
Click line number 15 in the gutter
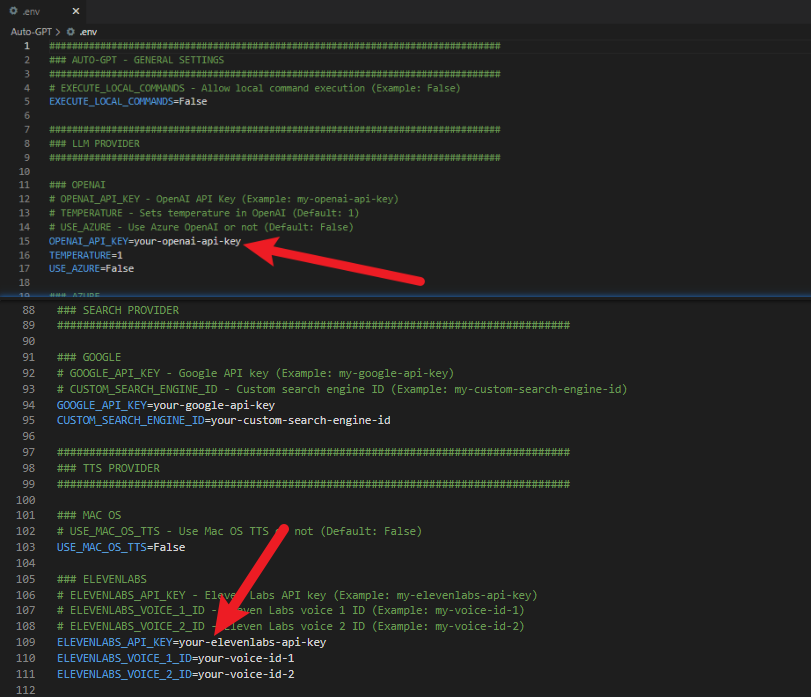[24, 241]
